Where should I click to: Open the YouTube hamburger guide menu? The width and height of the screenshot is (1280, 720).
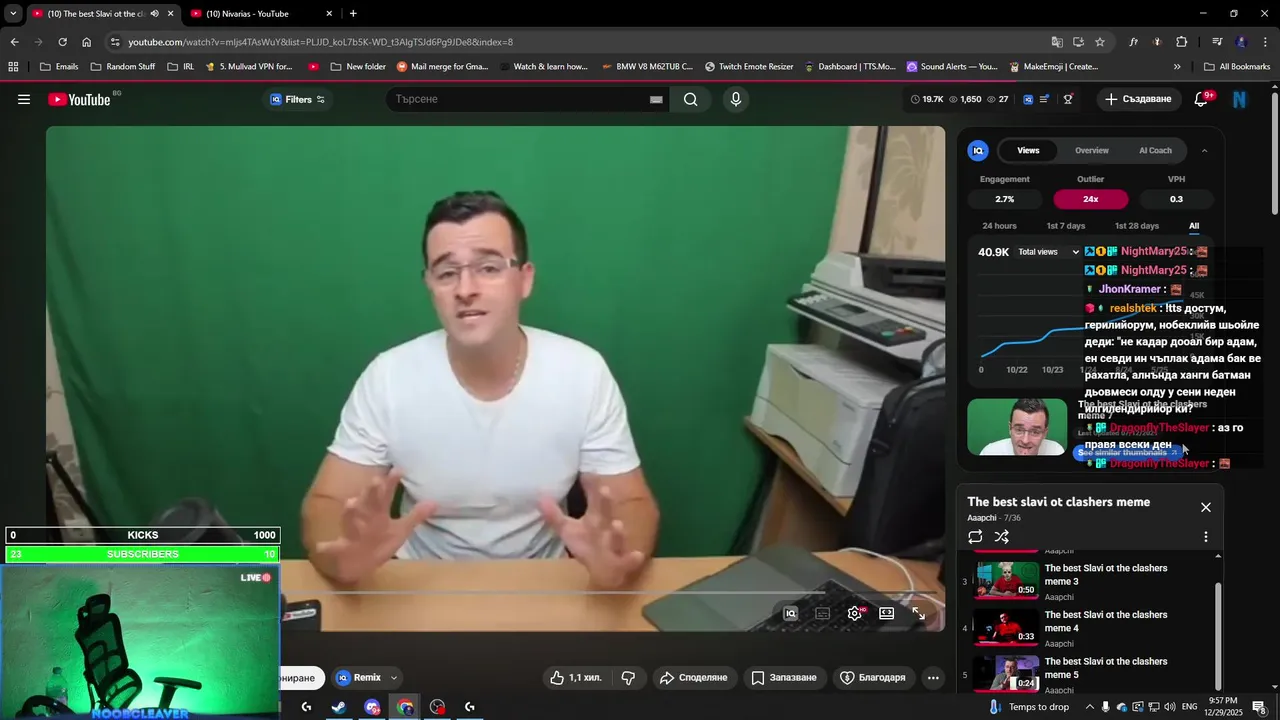24,99
